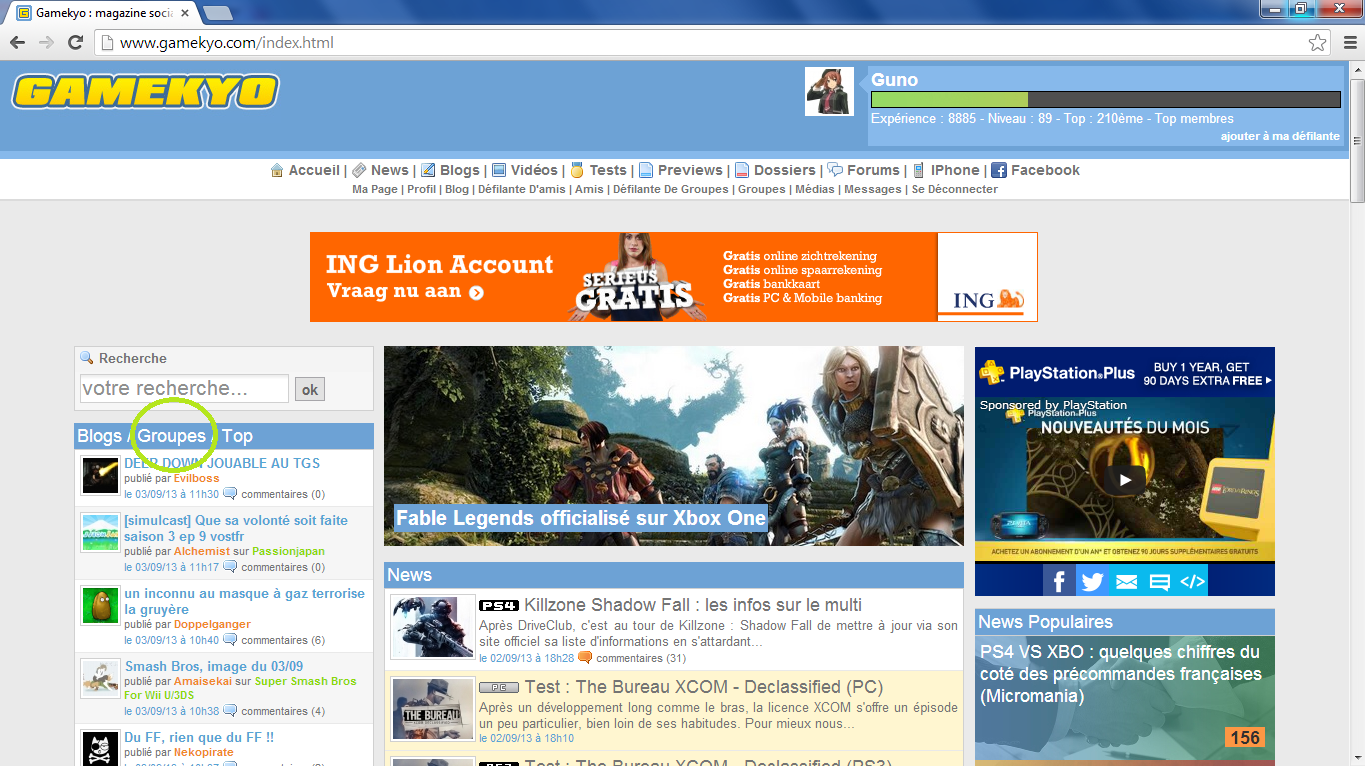Open the PS4 VS XBO popular news
The image size is (1365, 766).
point(1121,674)
